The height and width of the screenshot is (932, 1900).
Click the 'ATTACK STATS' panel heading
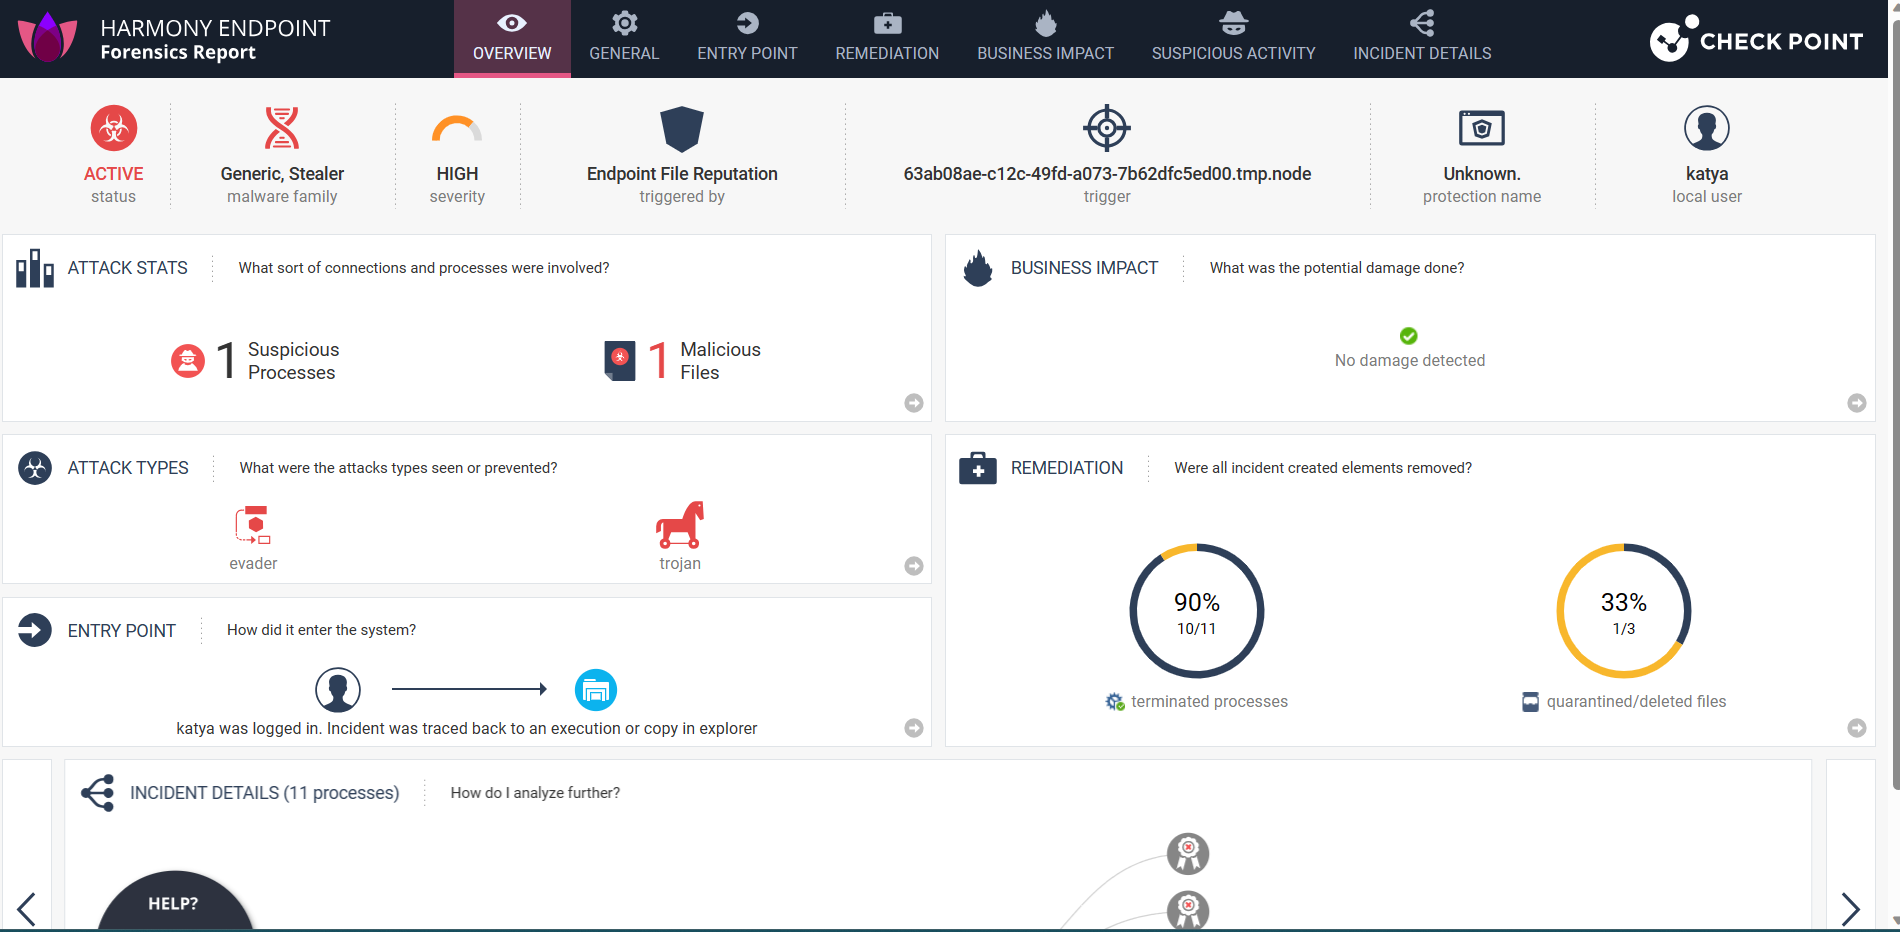pyautogui.click(x=128, y=268)
